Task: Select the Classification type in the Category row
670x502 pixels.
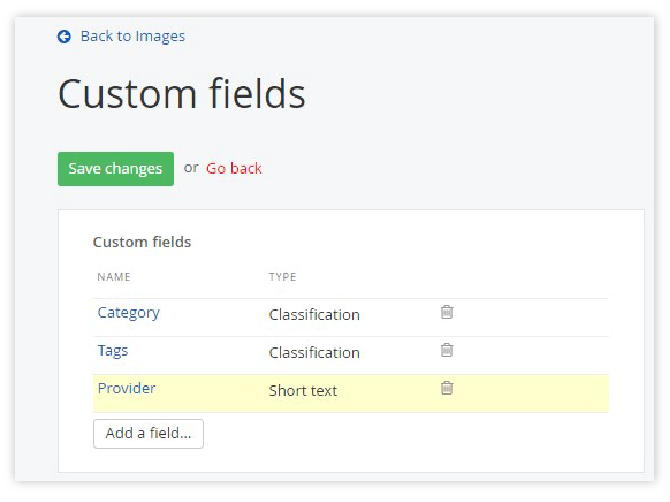Action: [314, 315]
